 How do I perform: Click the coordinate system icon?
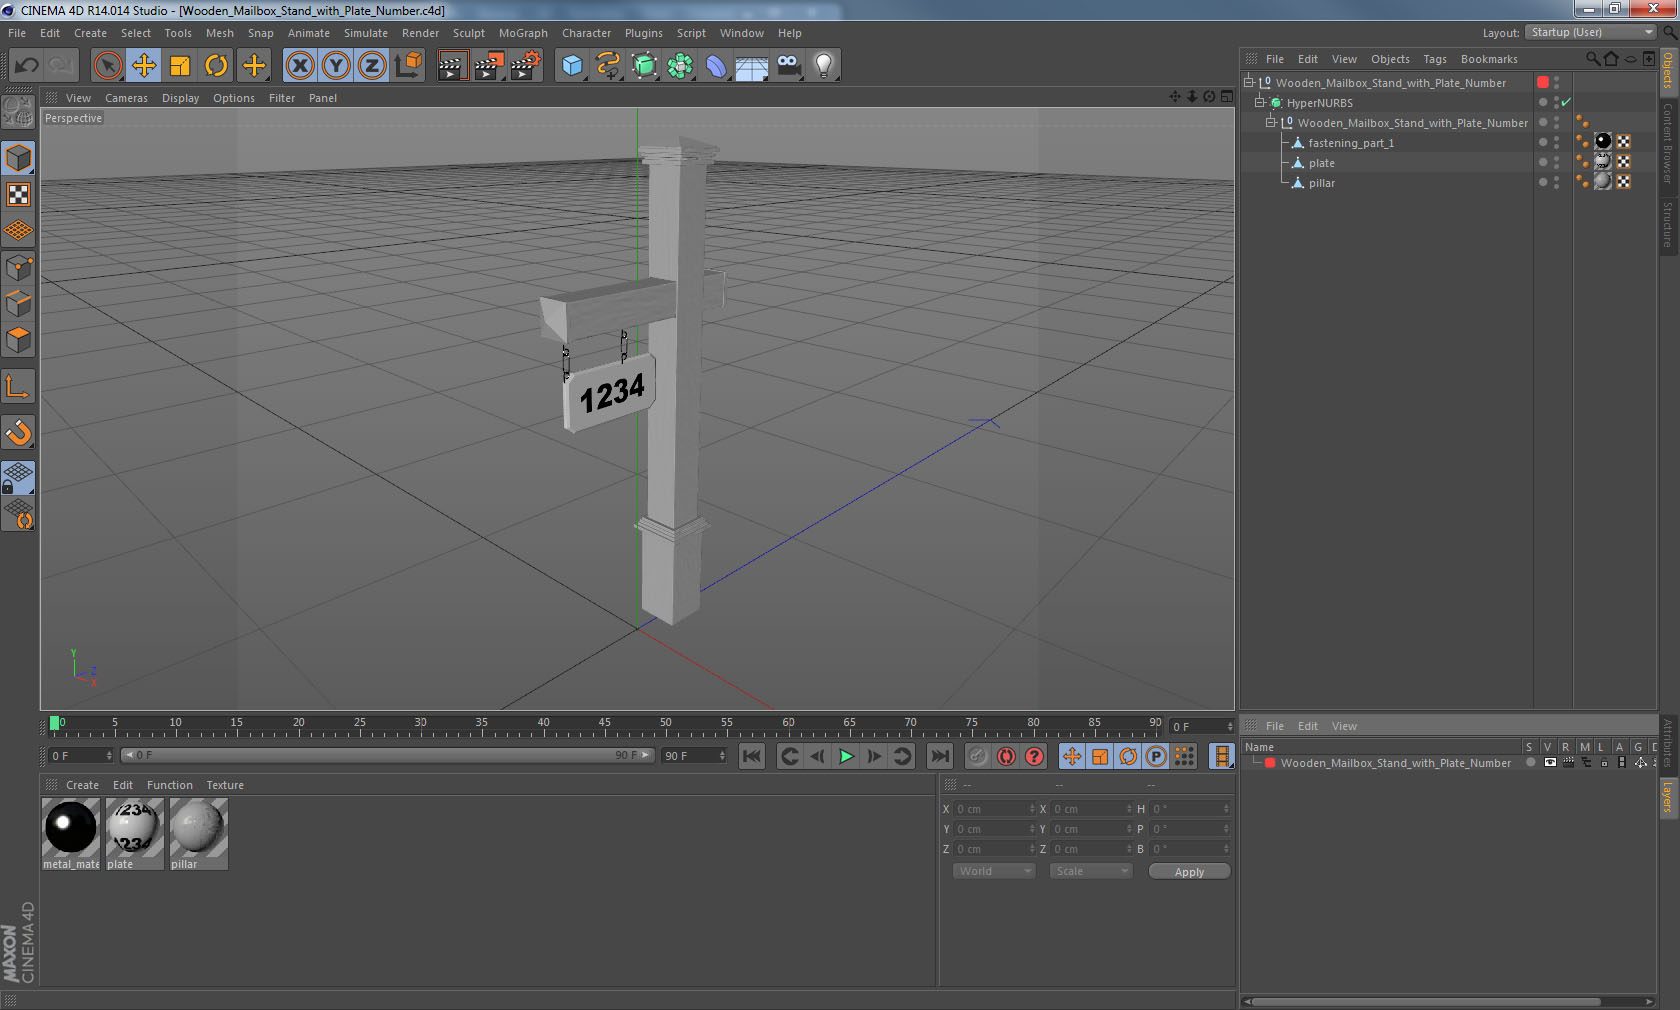pos(408,66)
